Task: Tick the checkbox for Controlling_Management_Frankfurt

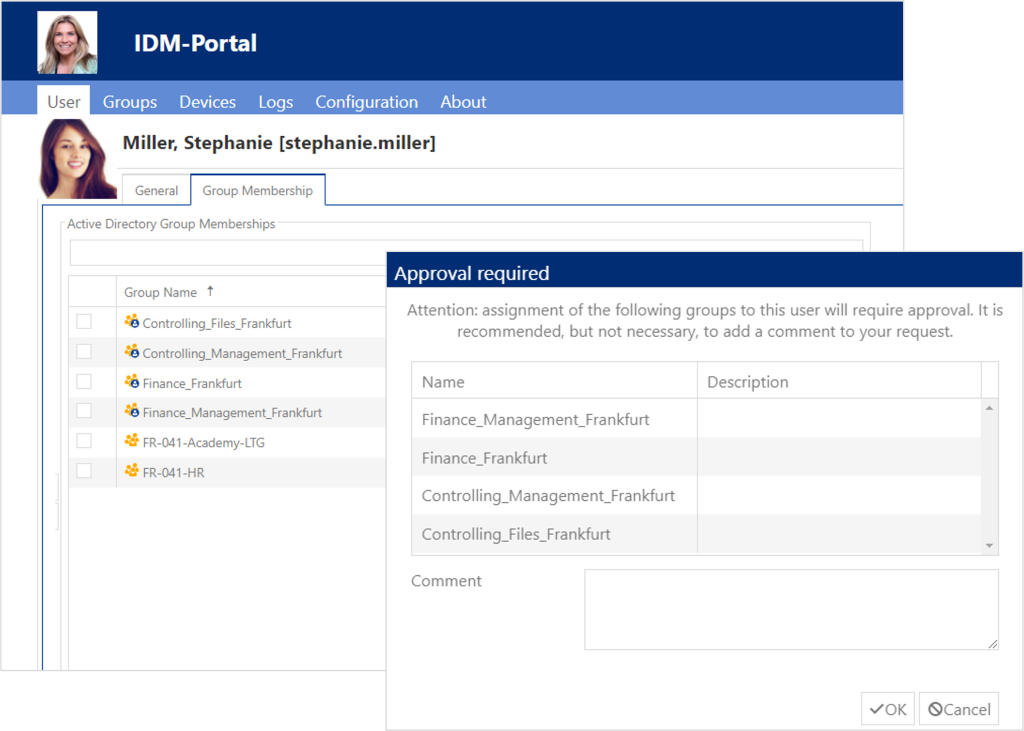Action: [84, 351]
